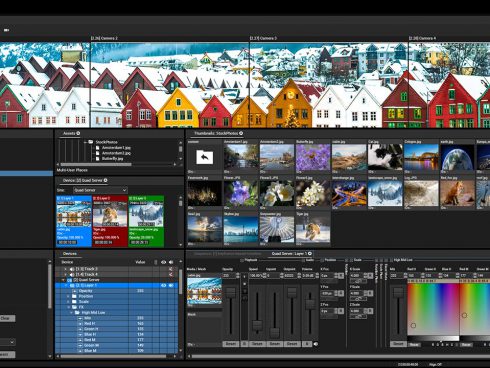490x368 pixels.
Task: Click the speaker column header icon in Devices
Action: coord(171,262)
